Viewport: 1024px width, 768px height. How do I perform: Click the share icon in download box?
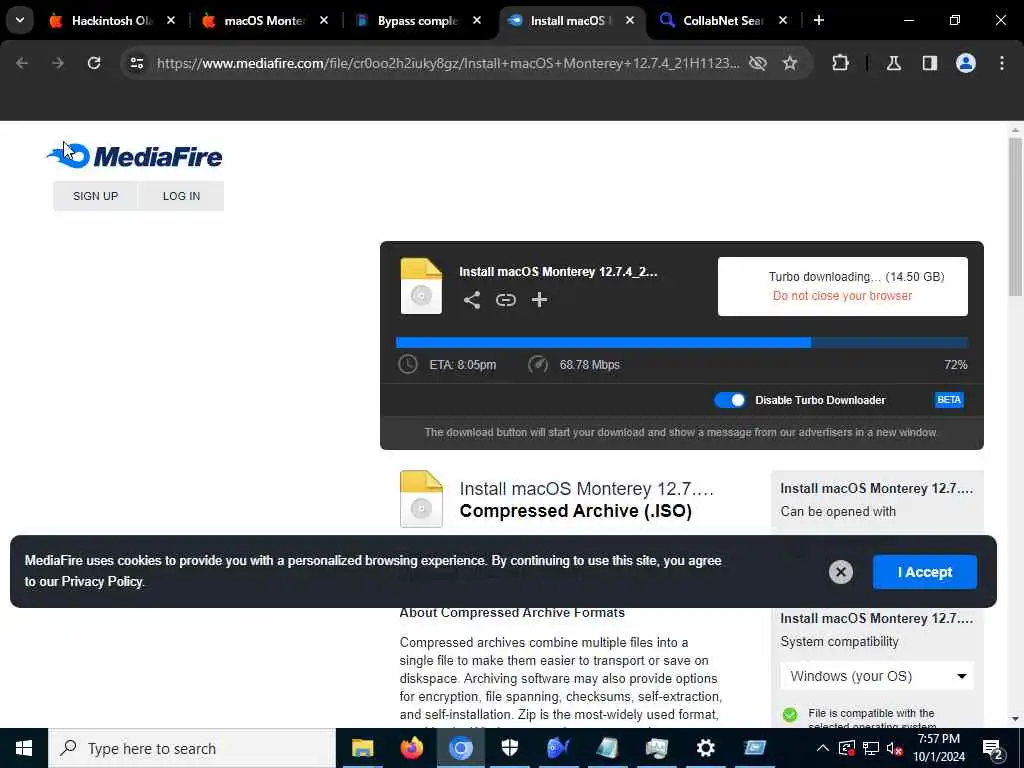pyautogui.click(x=472, y=300)
